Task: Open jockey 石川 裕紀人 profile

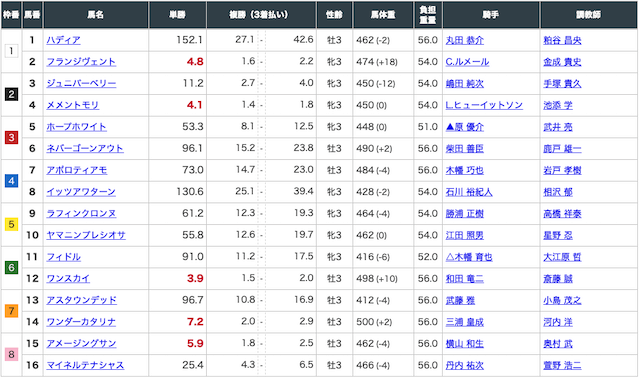Action: [469, 191]
